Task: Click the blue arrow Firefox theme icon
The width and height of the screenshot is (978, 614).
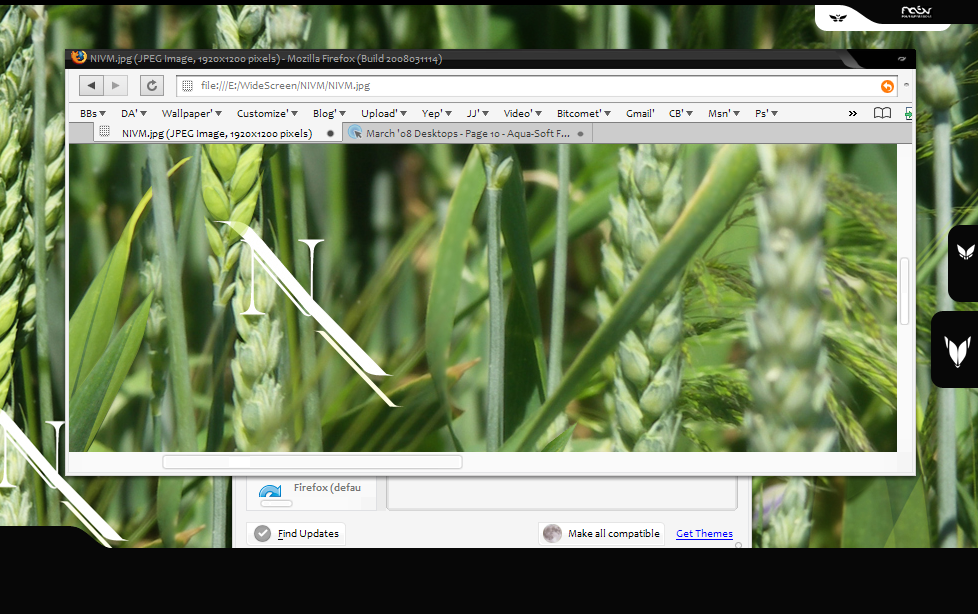Action: pos(270,493)
